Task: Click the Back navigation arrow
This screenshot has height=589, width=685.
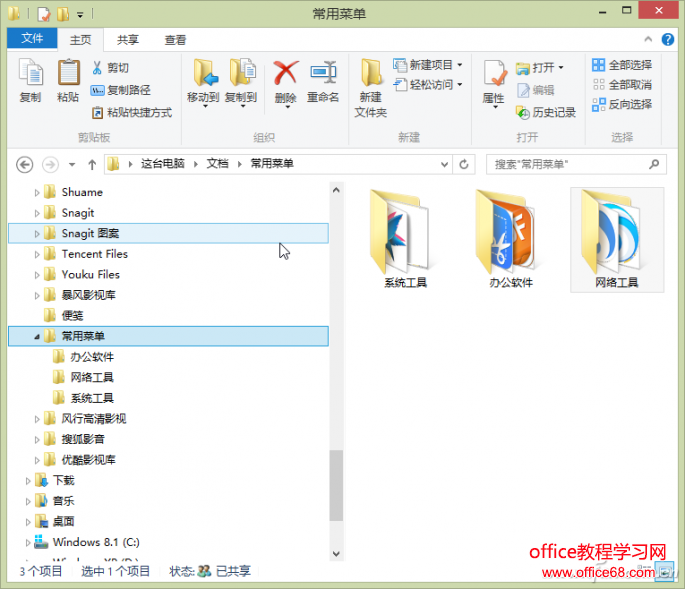Action: click(24, 165)
